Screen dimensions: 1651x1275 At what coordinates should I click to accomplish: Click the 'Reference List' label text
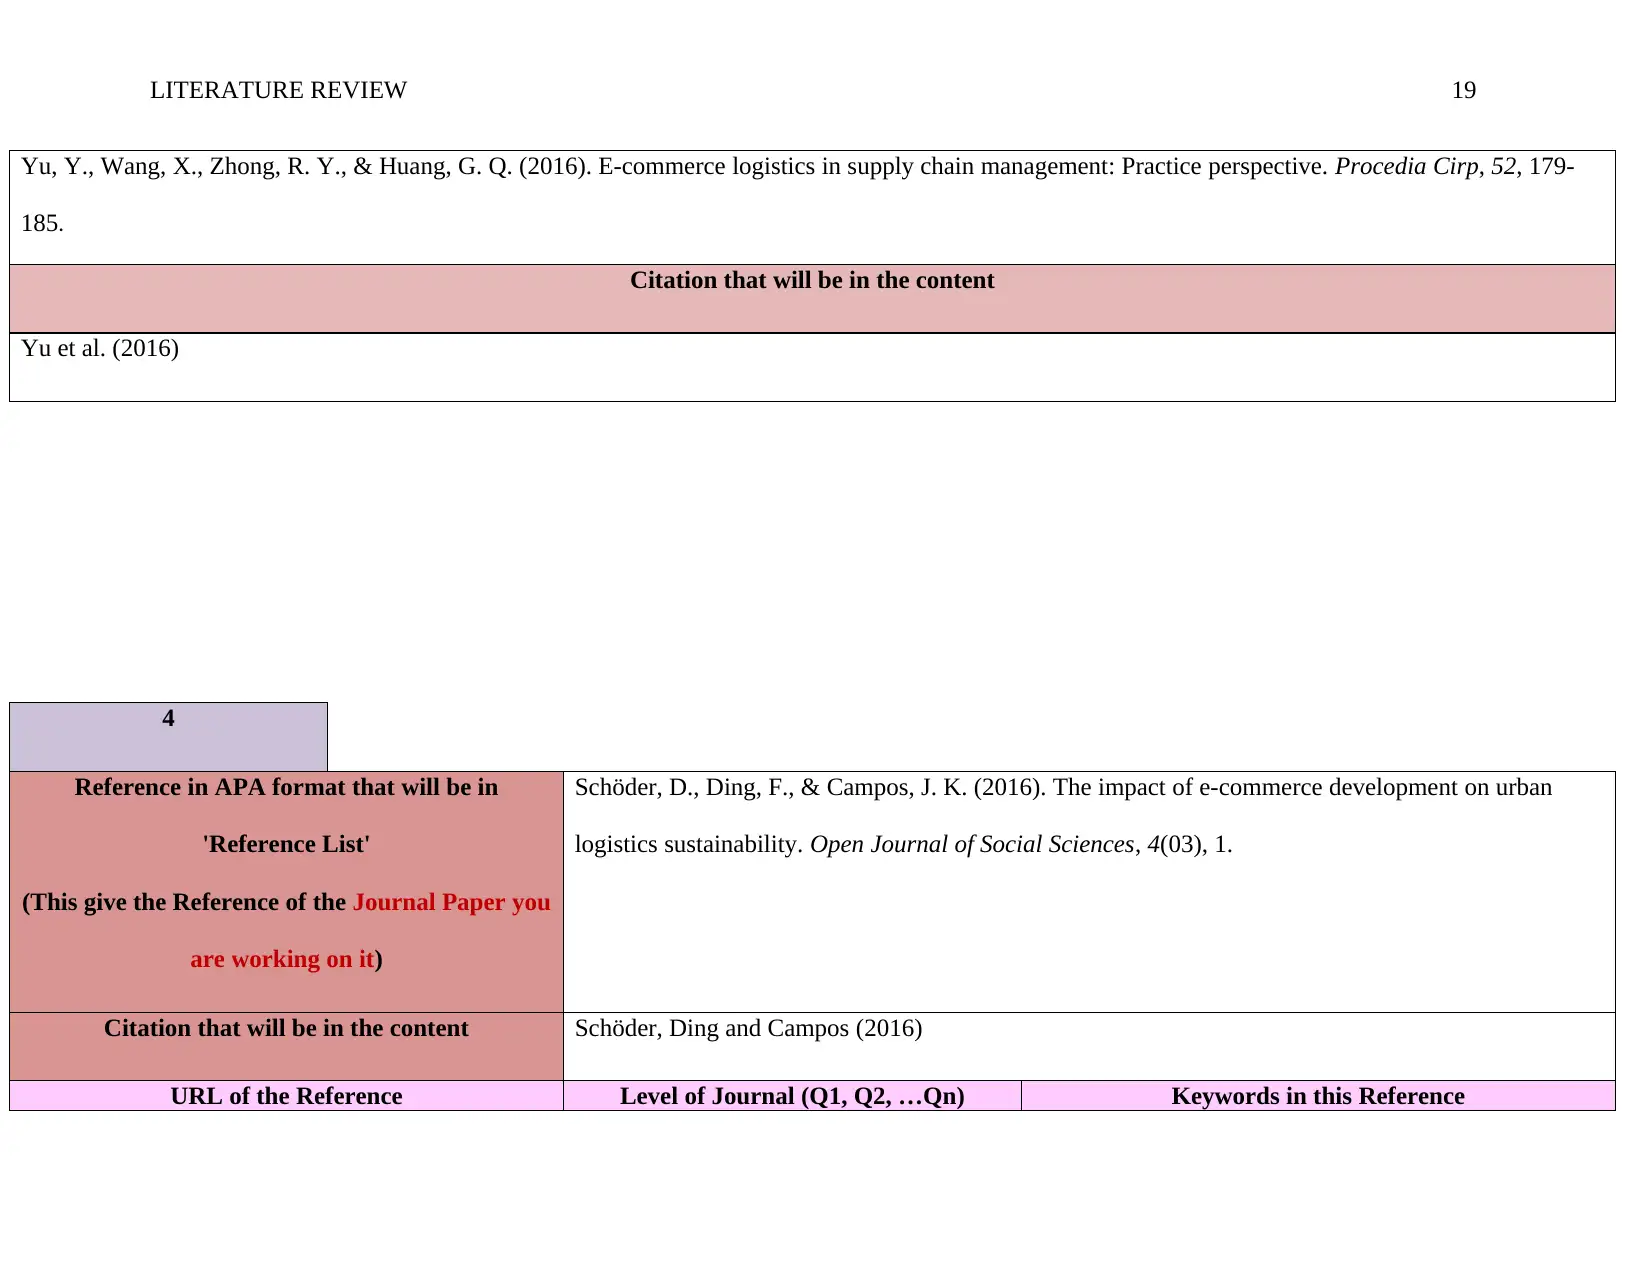286,844
